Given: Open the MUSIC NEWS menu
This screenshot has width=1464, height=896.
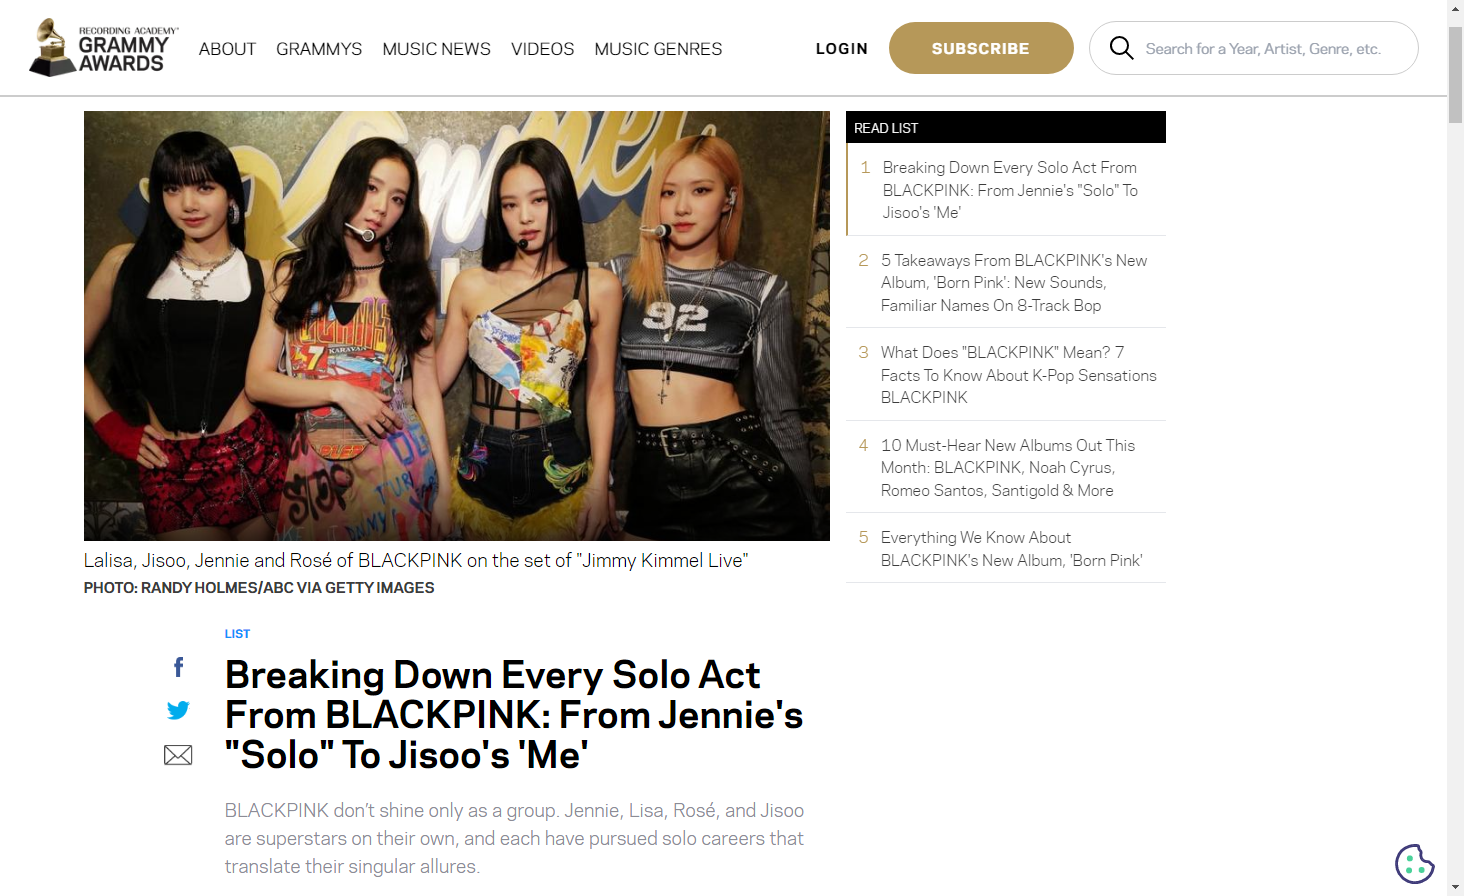Looking at the screenshot, I should pyautogui.click(x=436, y=49).
